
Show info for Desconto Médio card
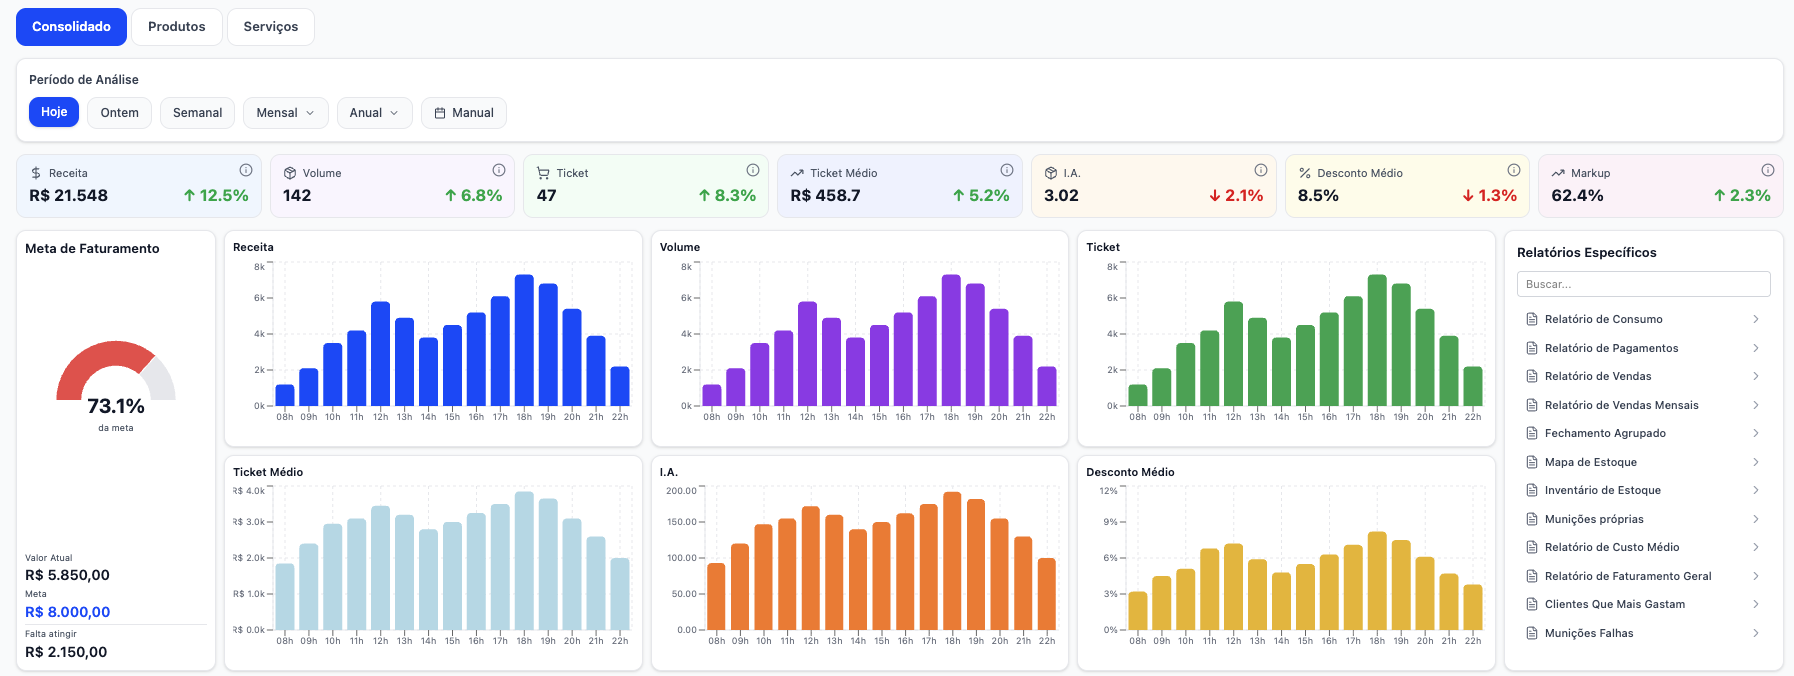1514,170
